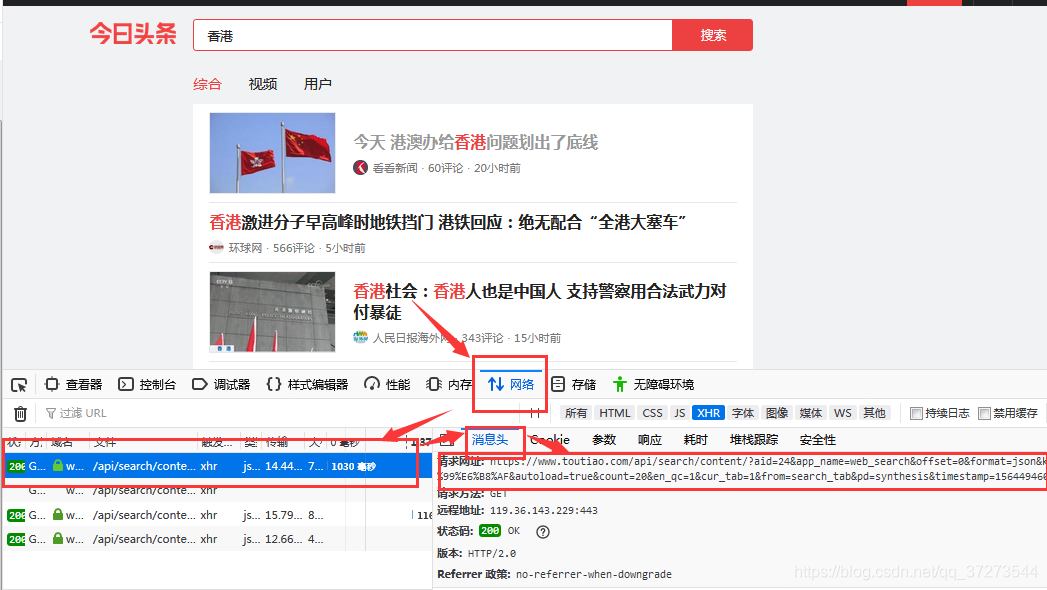Open the 控制台 (Console) panel
The image size is (1047, 590).
click(148, 384)
